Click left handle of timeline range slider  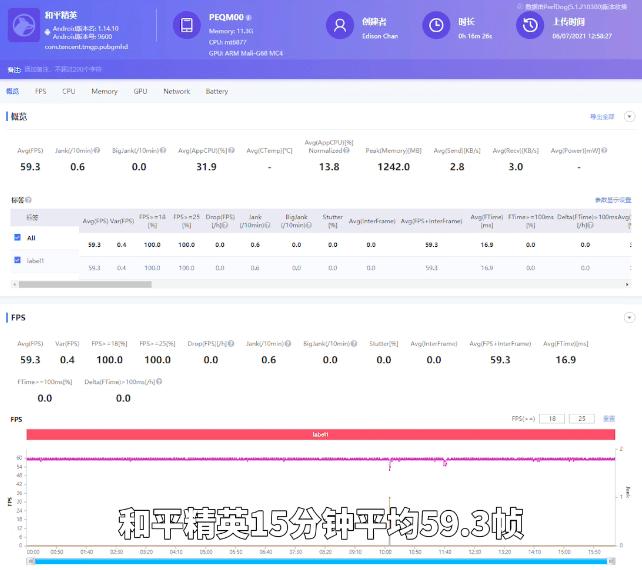pos(31,561)
